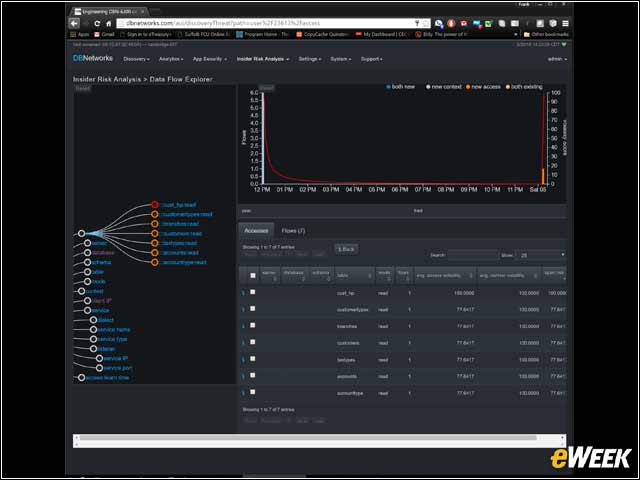Click the page horizontal scrollbar
640x480 pixels.
(x=308, y=438)
